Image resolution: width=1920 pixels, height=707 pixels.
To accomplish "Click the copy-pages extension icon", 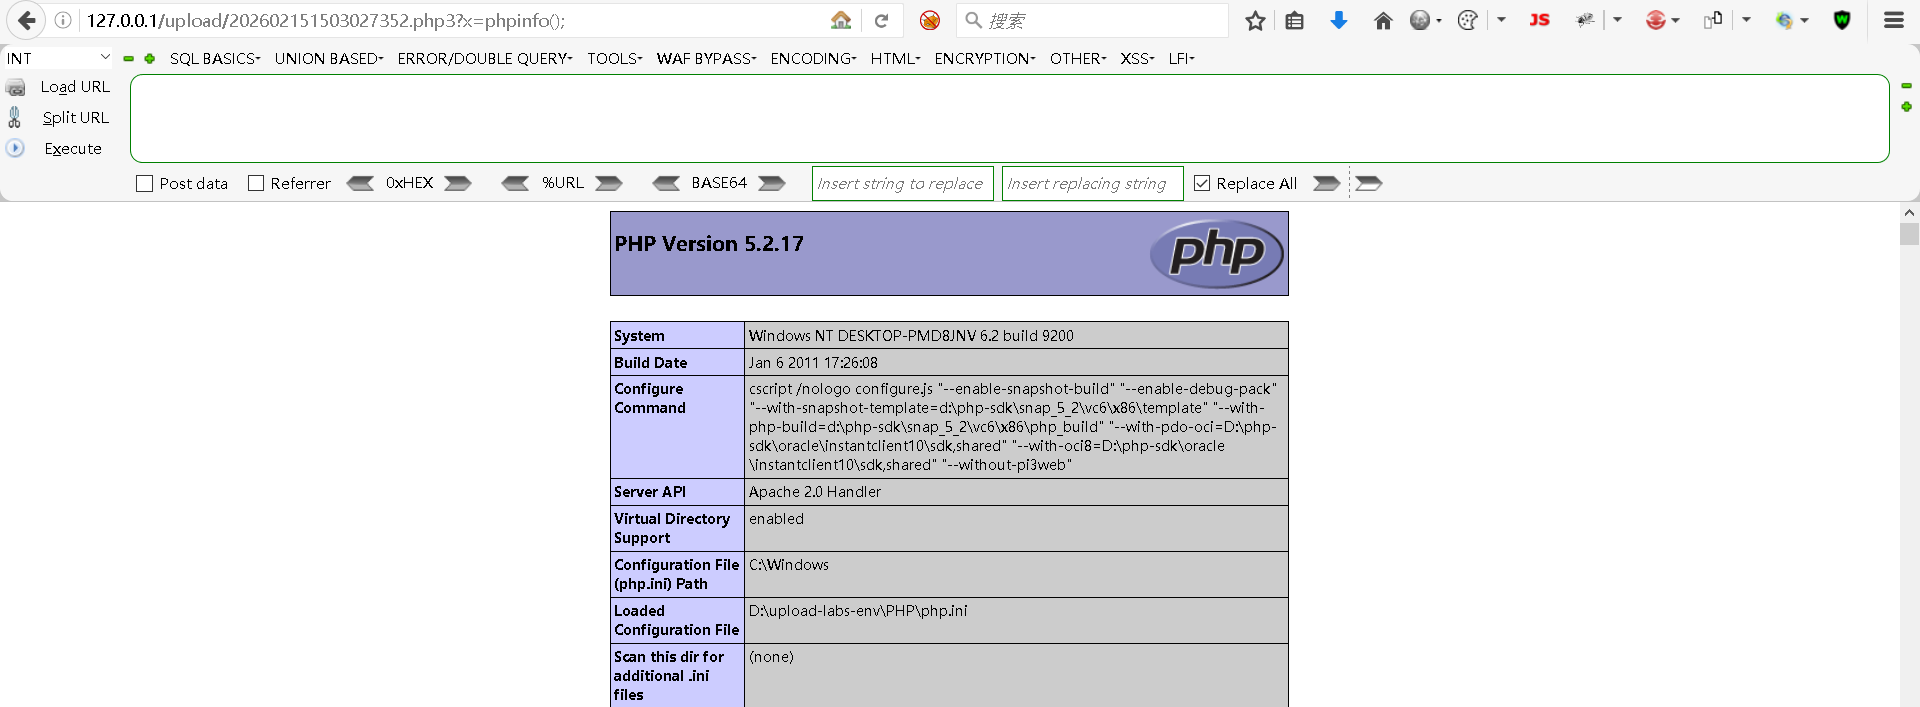I will click(1714, 20).
